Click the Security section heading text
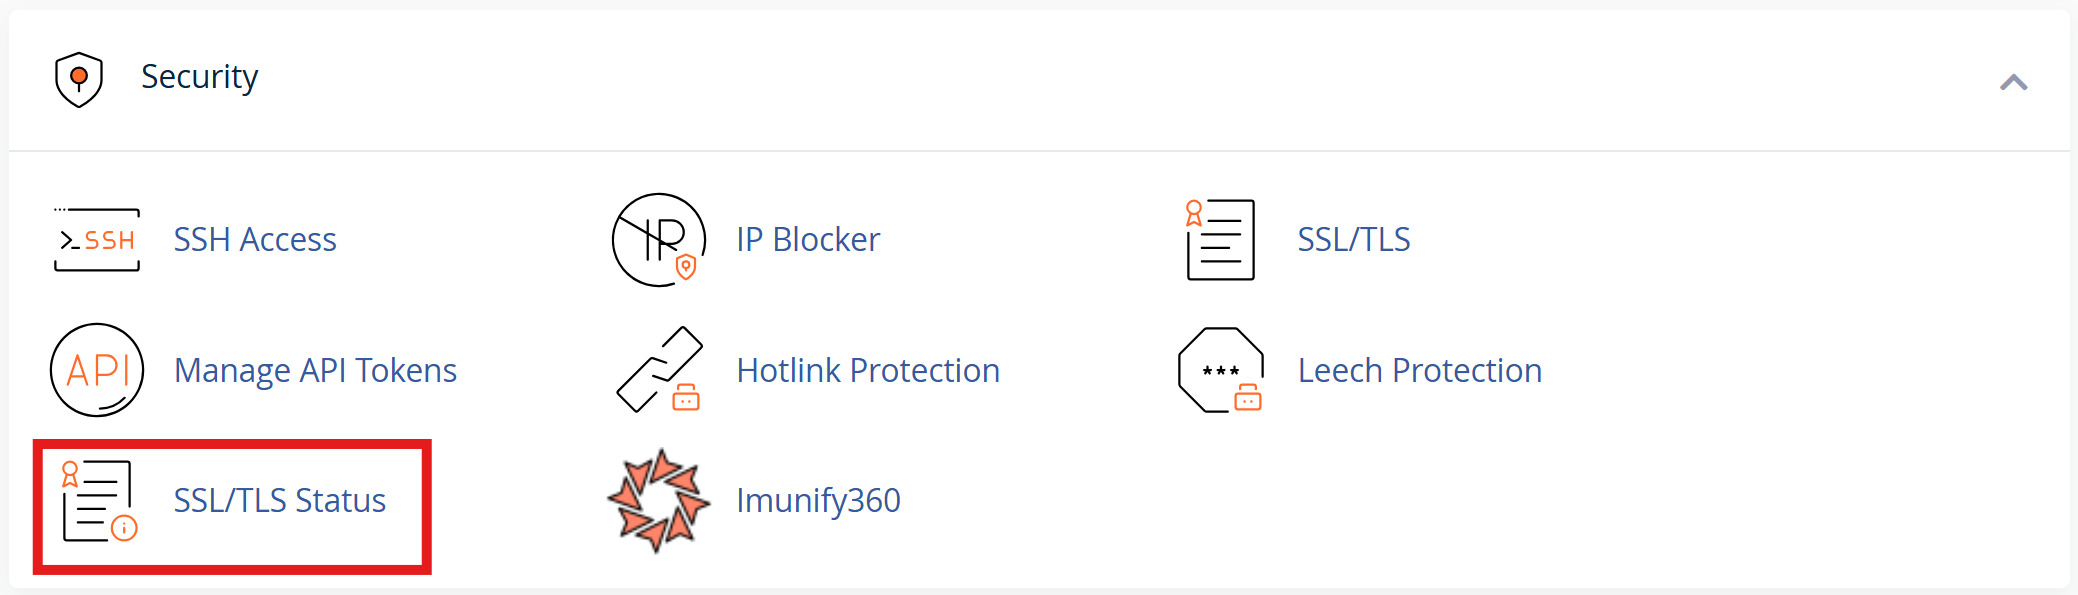Image resolution: width=2078 pixels, height=595 pixels. point(200,77)
